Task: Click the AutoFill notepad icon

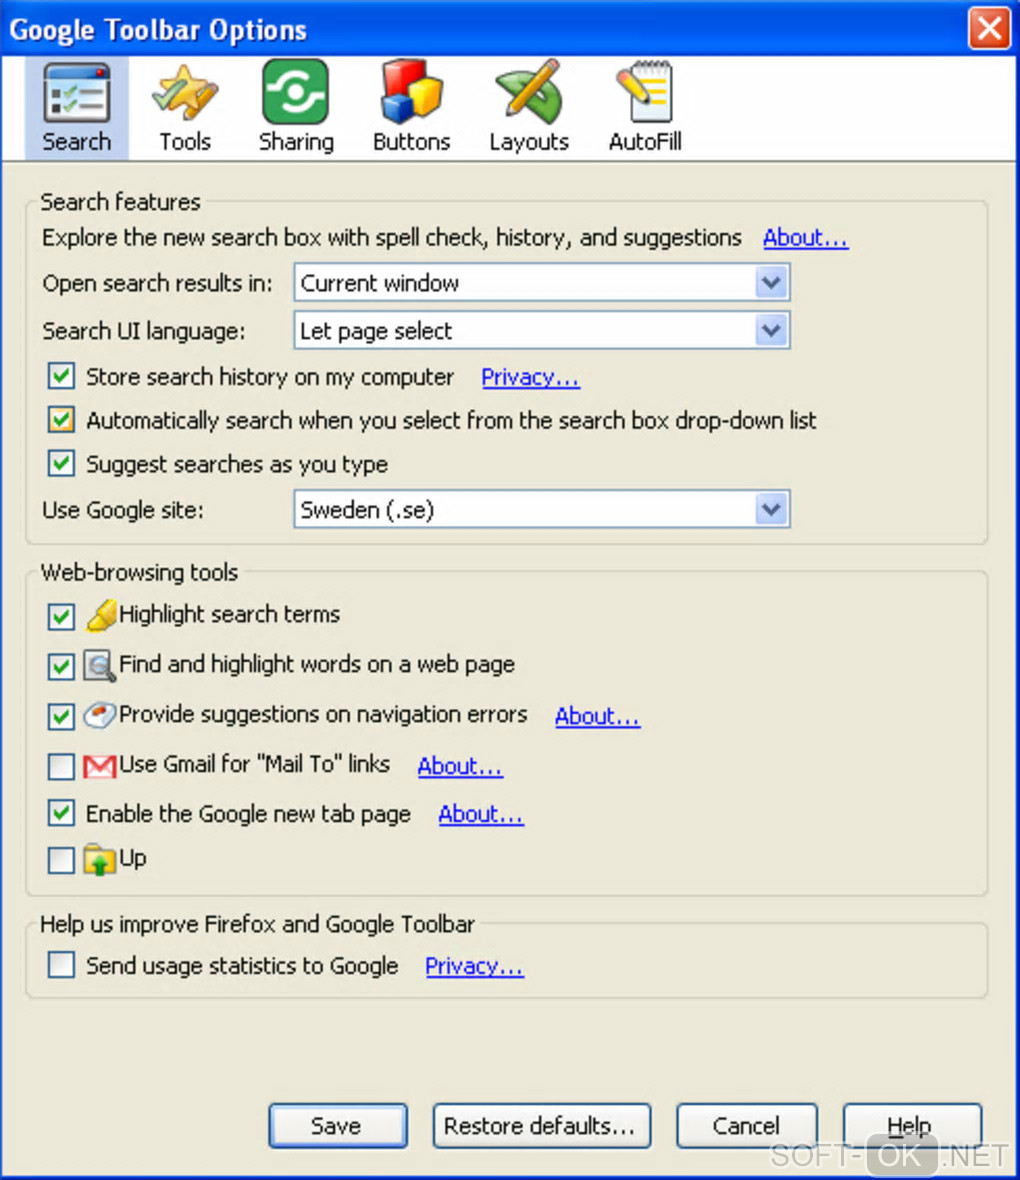Action: (x=644, y=92)
